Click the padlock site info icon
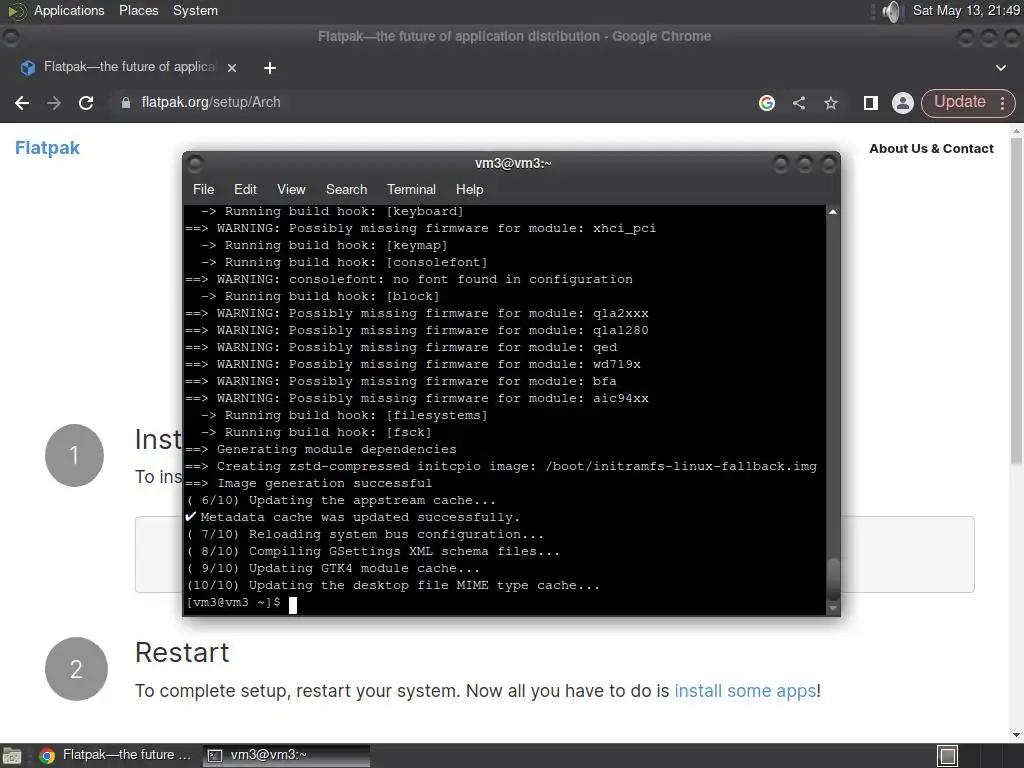The width and height of the screenshot is (1024, 768). point(125,103)
